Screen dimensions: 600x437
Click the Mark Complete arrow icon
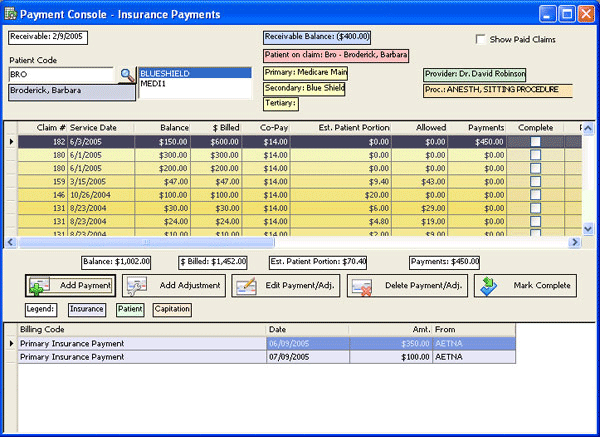[x=490, y=286]
